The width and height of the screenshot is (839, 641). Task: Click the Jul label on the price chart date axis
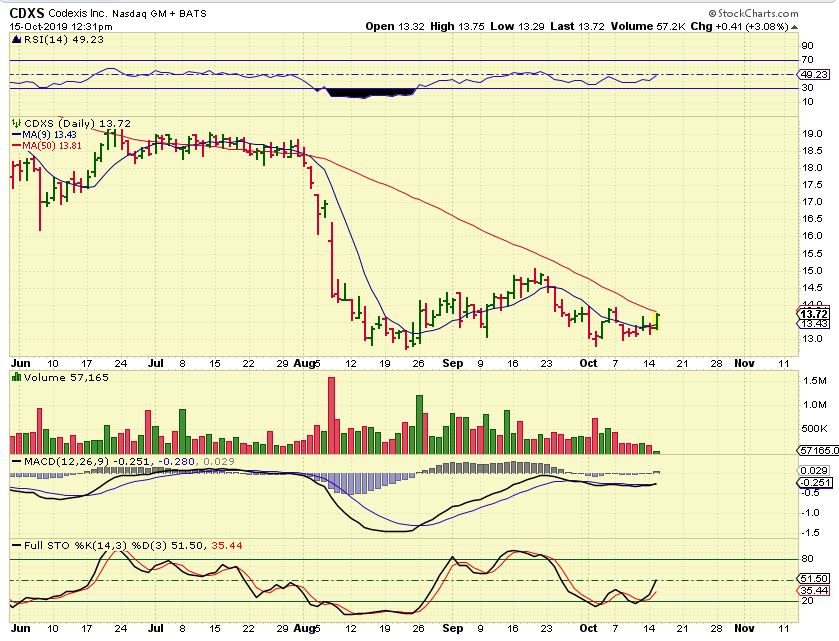[x=155, y=363]
